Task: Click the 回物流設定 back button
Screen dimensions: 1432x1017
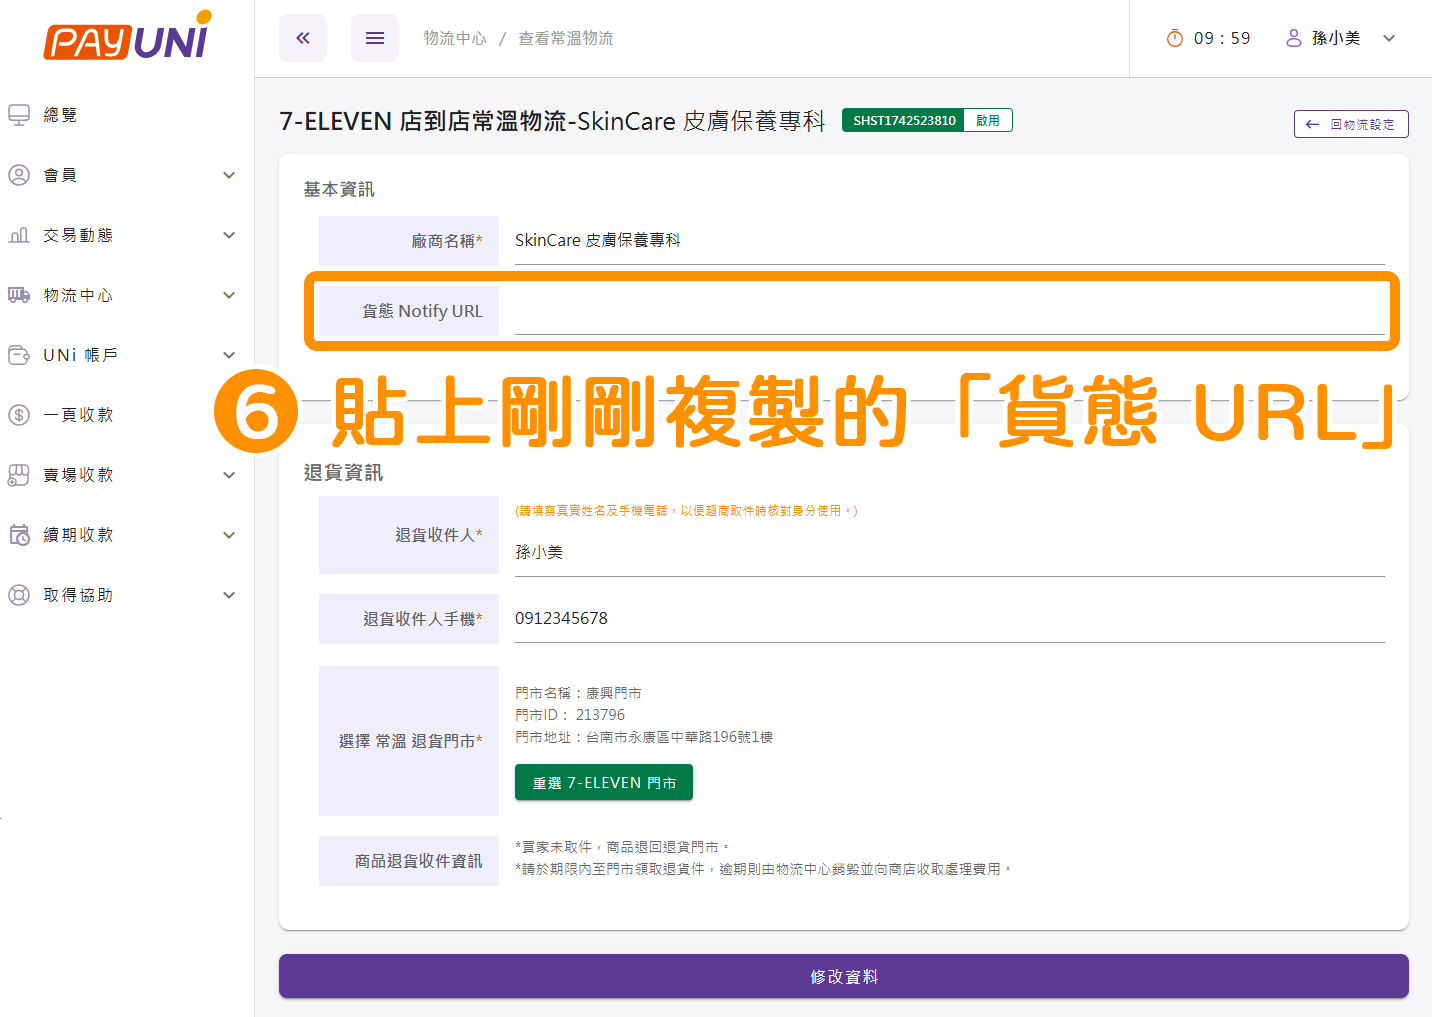Action: point(1351,124)
